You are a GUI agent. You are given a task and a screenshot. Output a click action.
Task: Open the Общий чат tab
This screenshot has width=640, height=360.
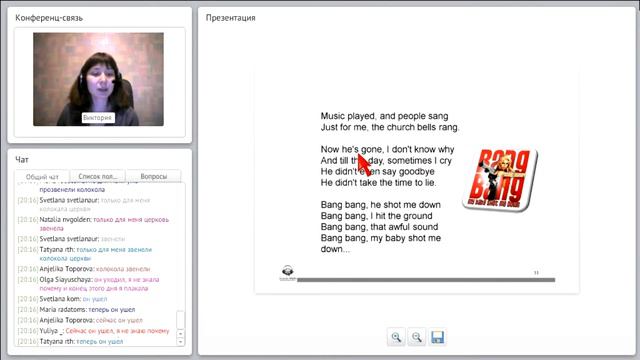tap(42, 177)
